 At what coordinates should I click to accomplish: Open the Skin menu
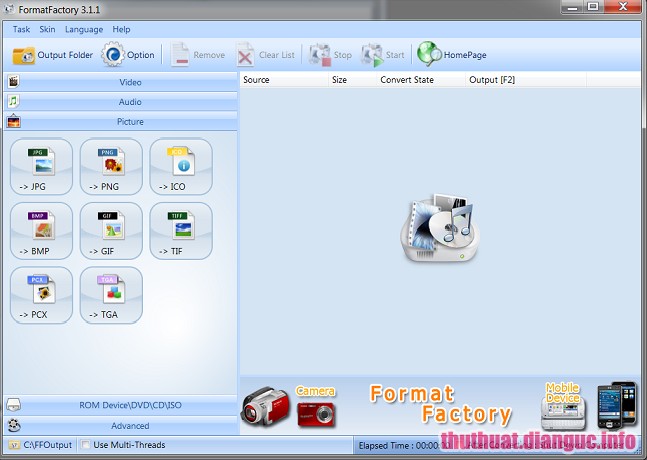coord(47,29)
